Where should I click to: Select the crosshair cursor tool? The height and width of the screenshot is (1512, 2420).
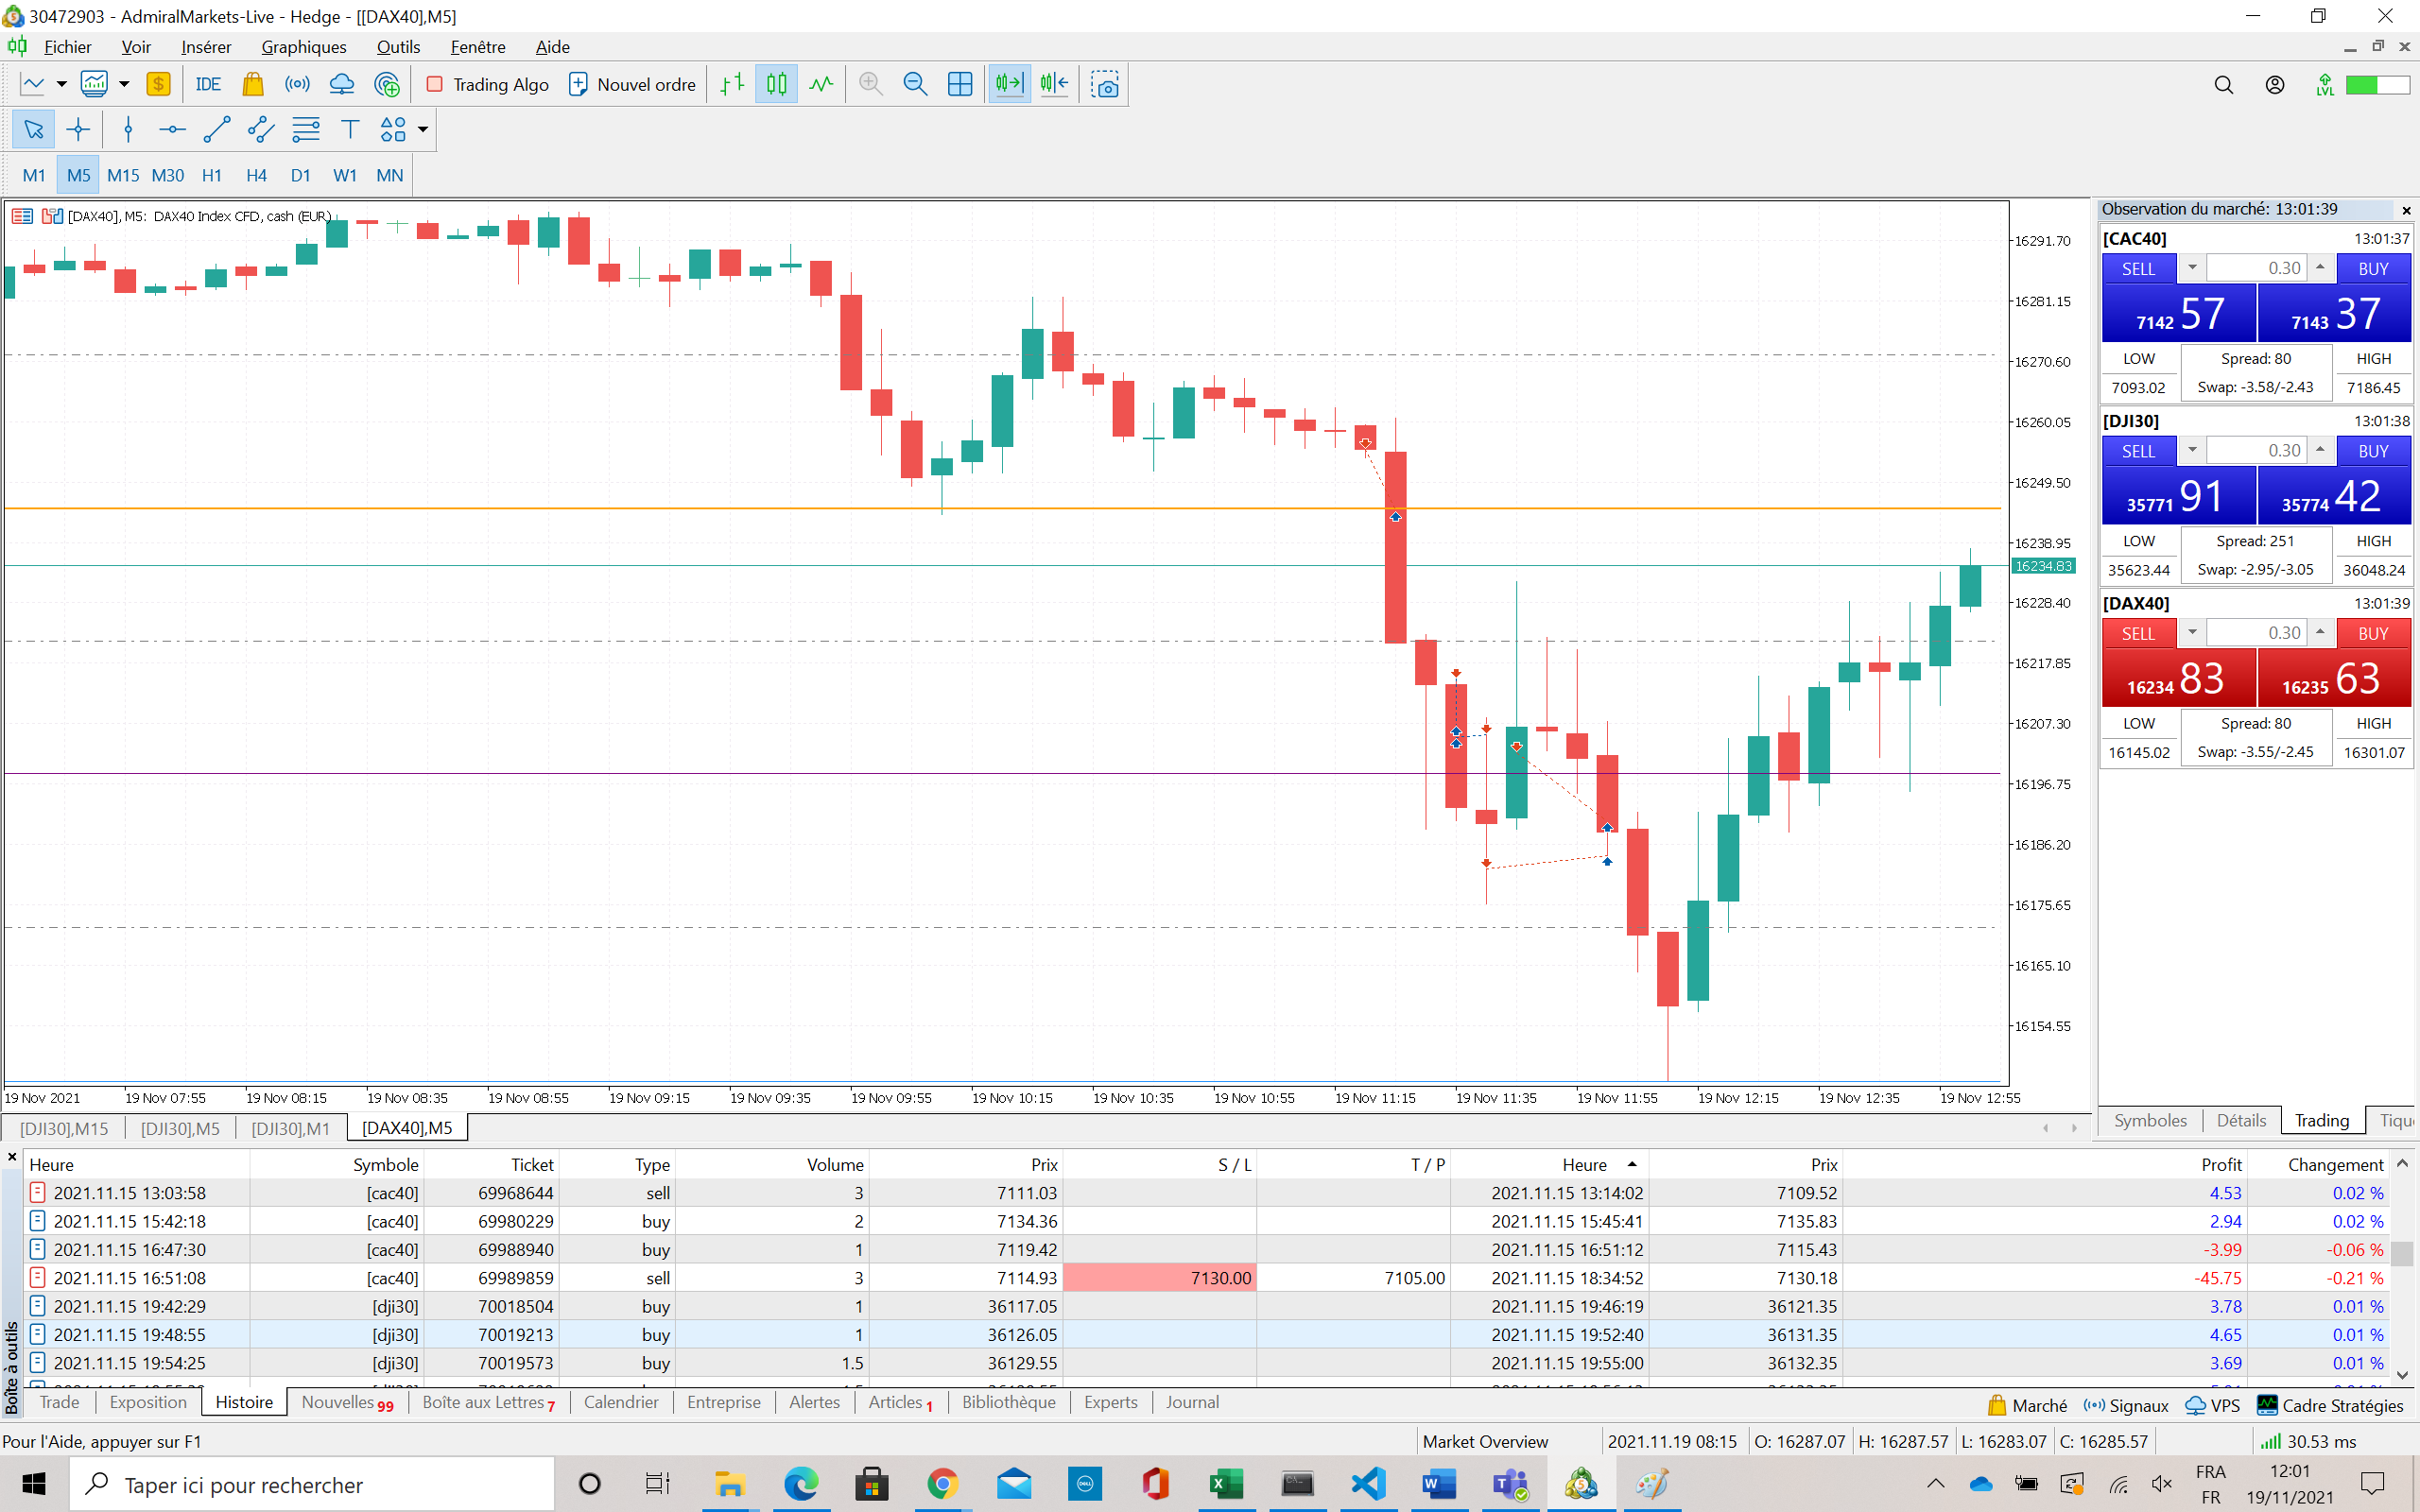[78, 129]
